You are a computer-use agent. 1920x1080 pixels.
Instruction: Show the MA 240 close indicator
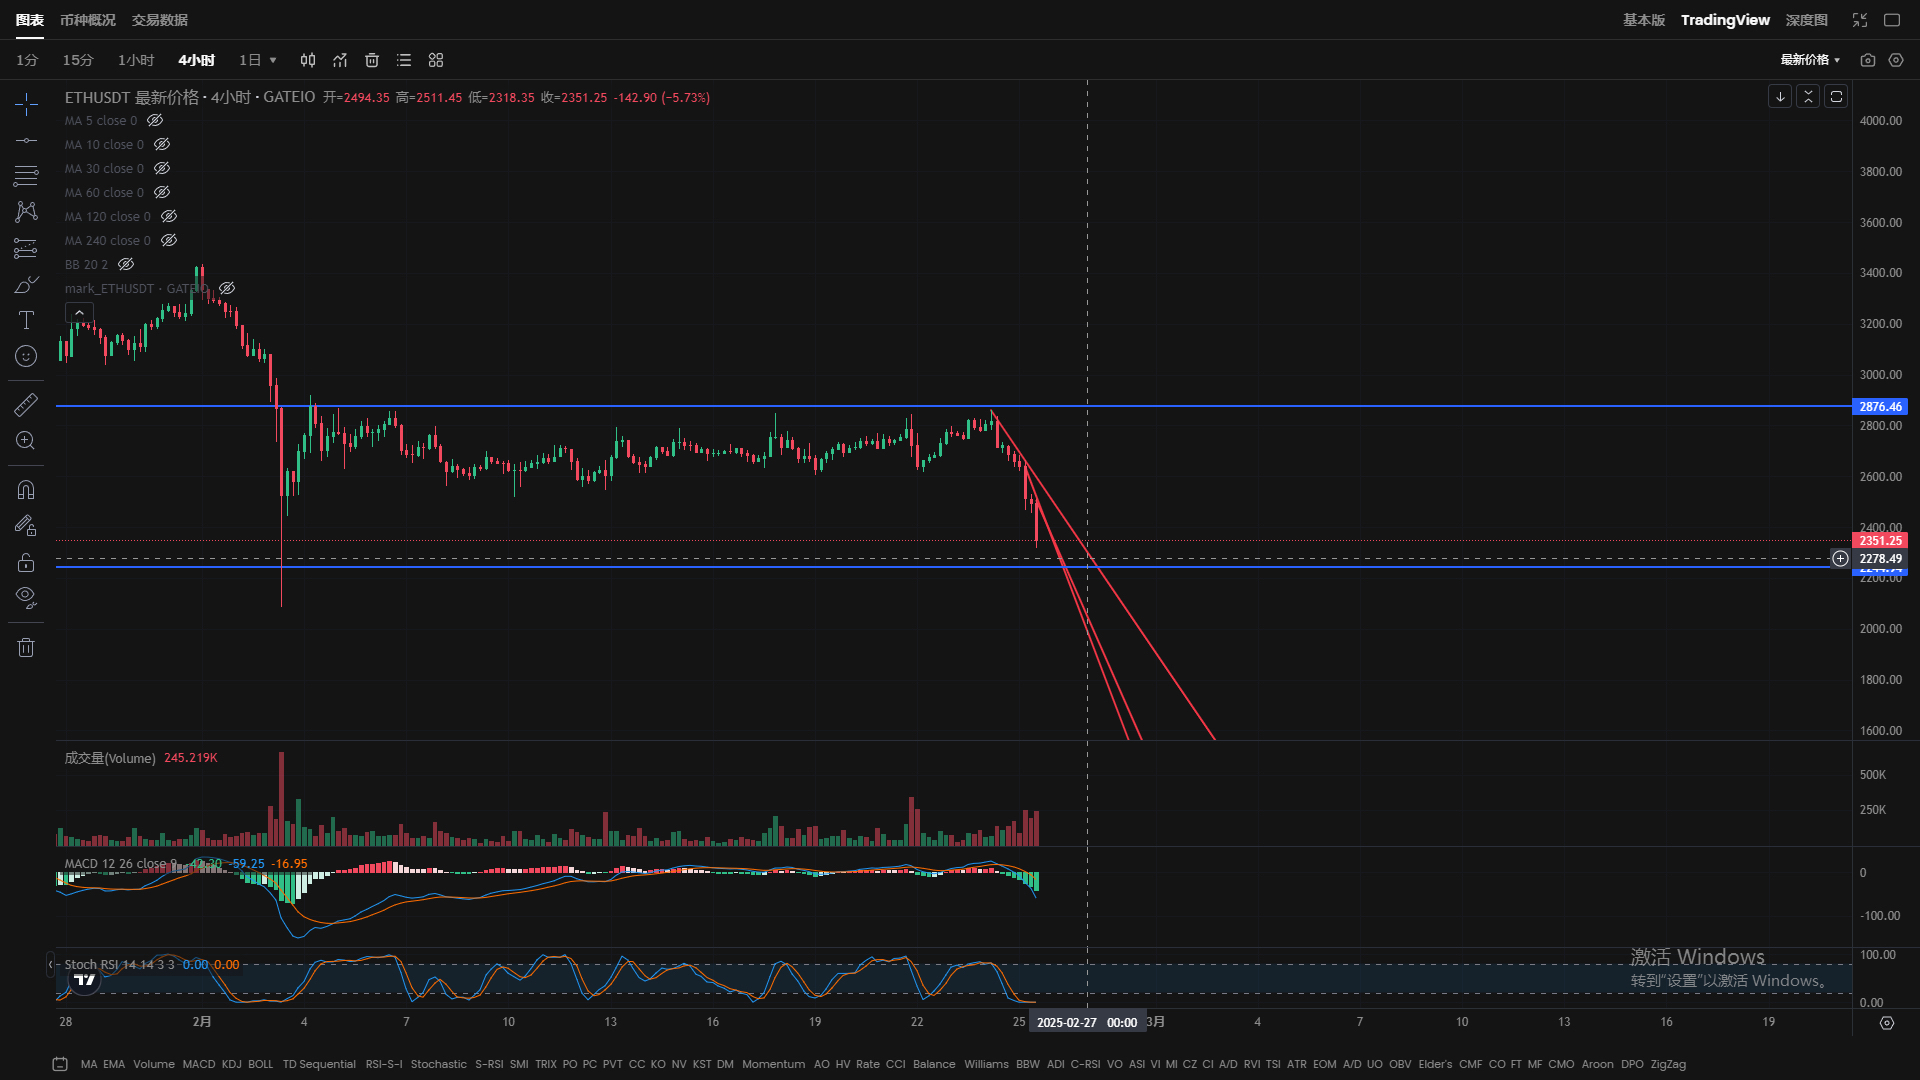[169, 241]
